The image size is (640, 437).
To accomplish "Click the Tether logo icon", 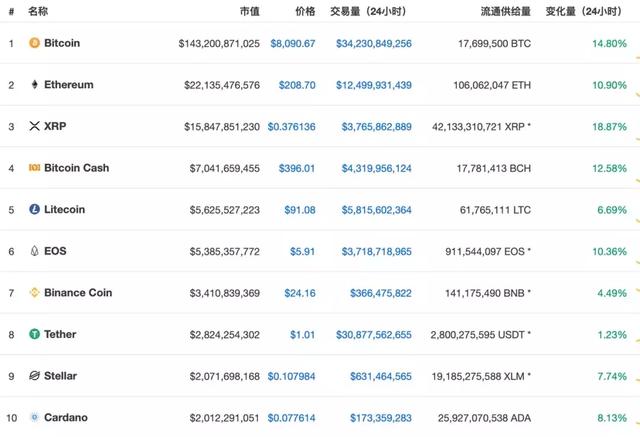I will [34, 334].
